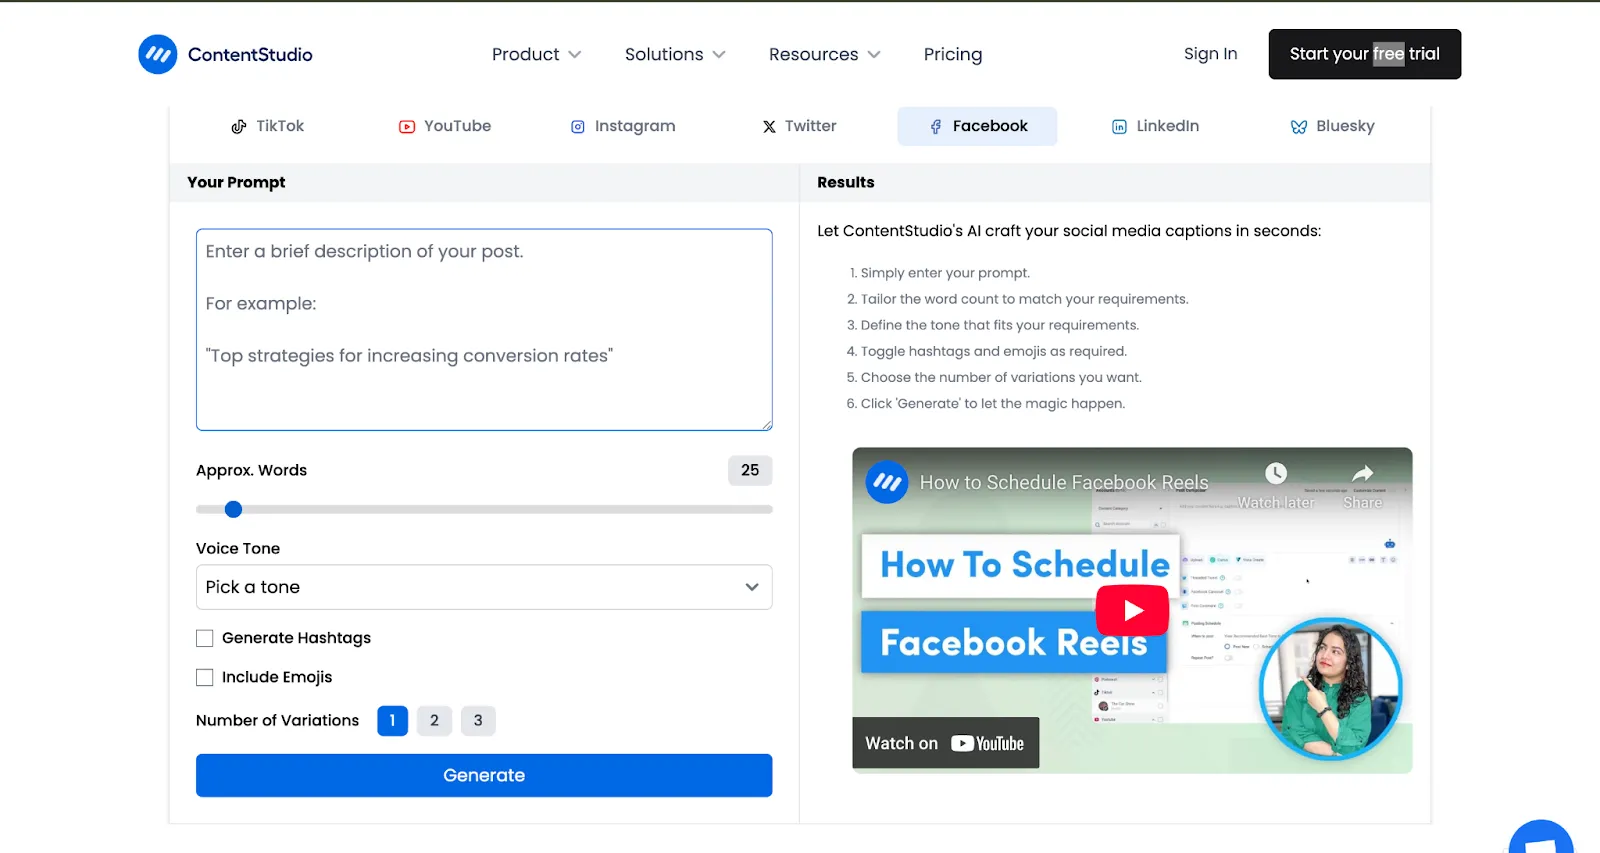Click the ContentStudio brand name

tap(250, 55)
